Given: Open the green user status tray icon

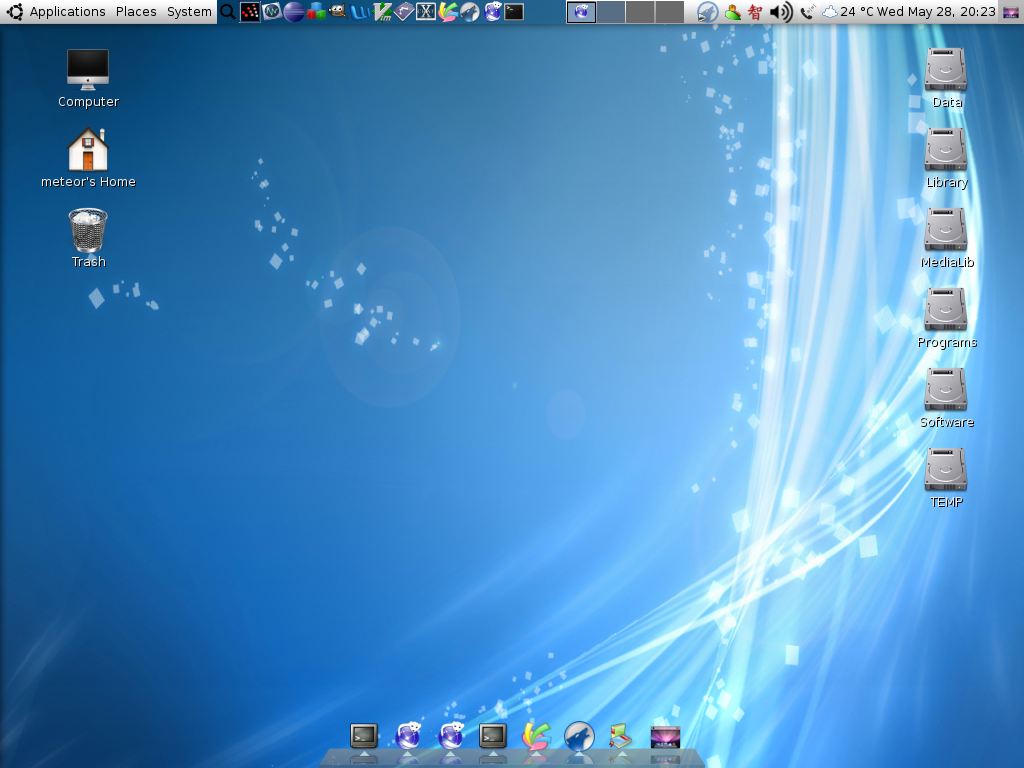Looking at the screenshot, I should tap(733, 12).
